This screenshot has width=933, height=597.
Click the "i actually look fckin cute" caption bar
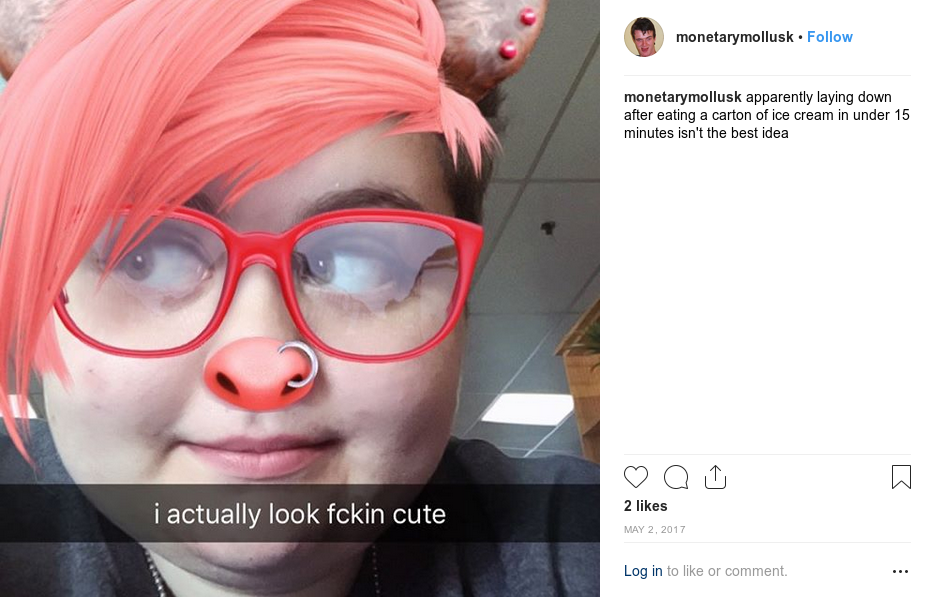click(299, 513)
